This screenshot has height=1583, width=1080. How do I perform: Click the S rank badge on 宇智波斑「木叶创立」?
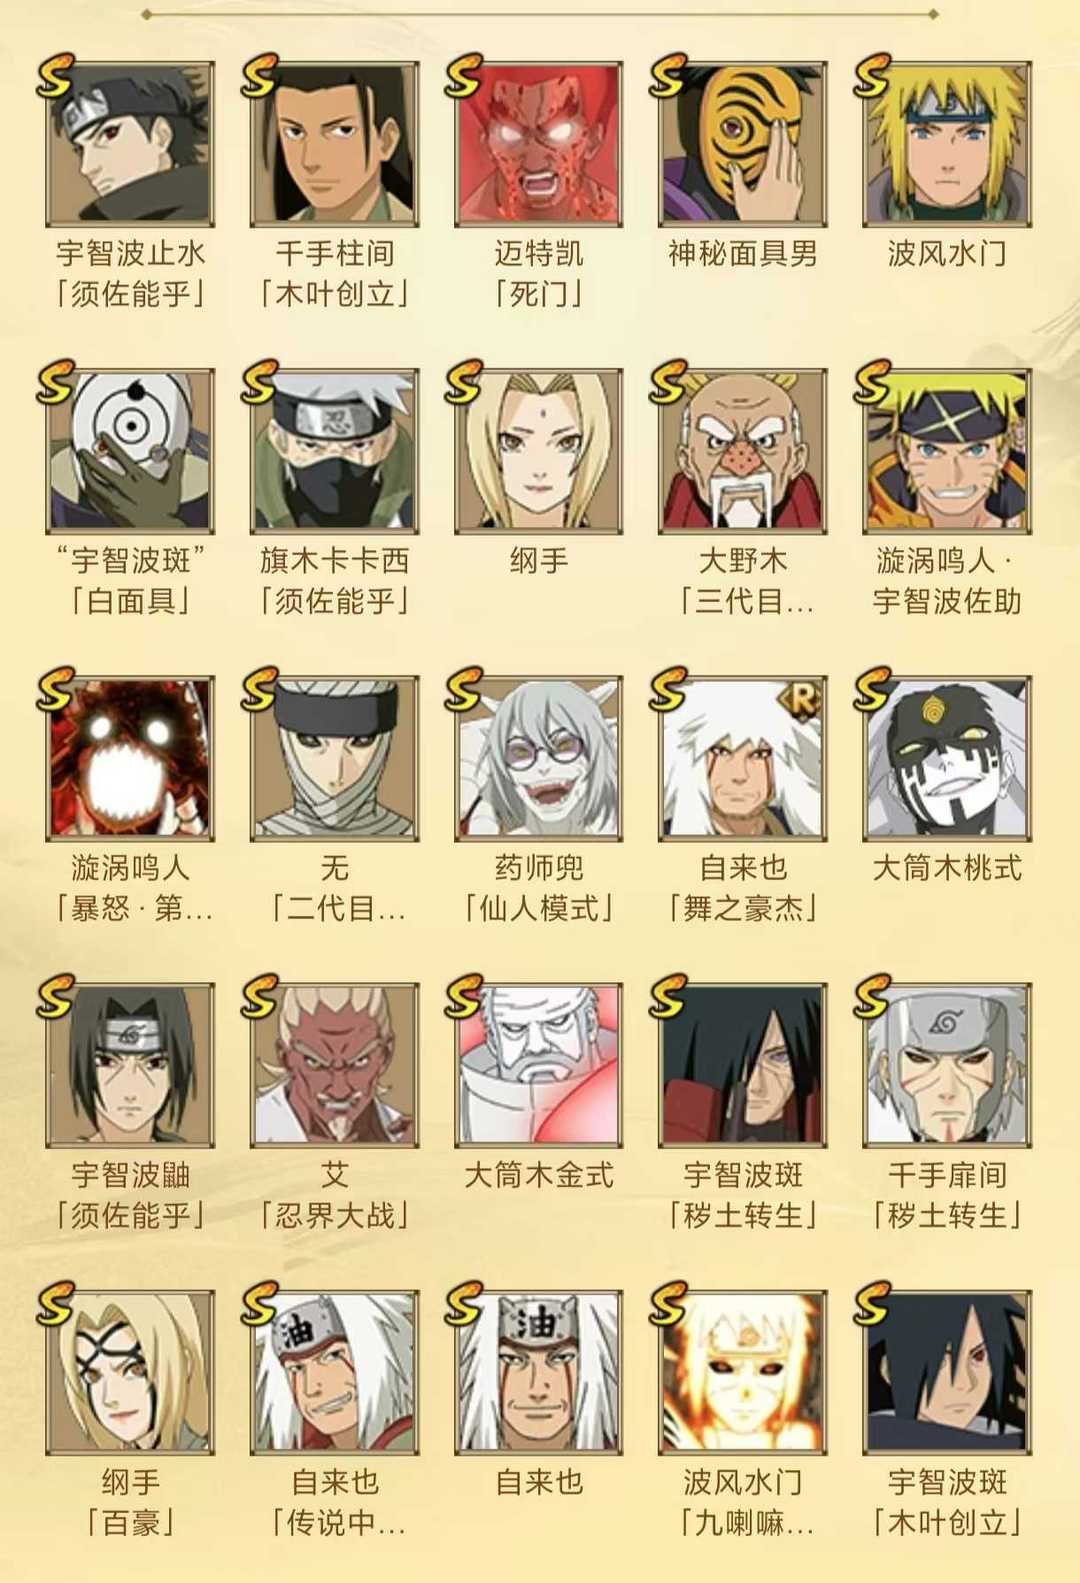coord(872,1303)
